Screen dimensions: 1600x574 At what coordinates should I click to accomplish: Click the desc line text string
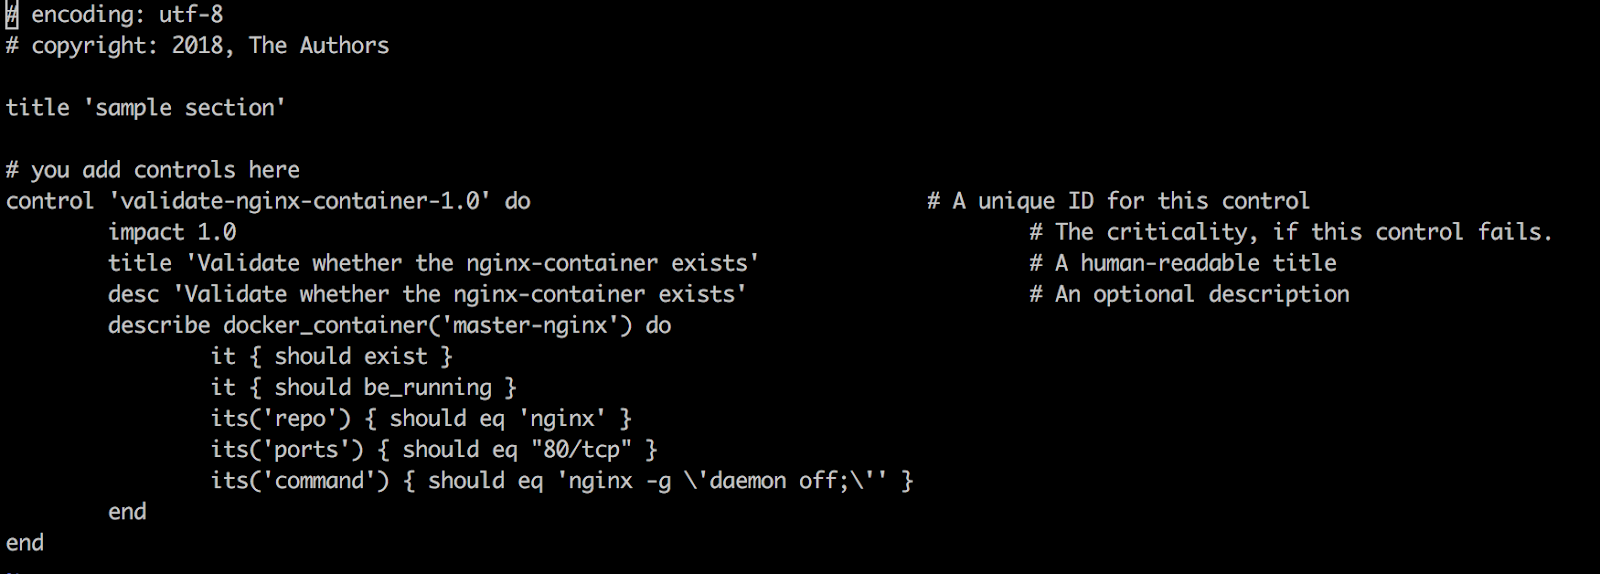click(x=460, y=294)
